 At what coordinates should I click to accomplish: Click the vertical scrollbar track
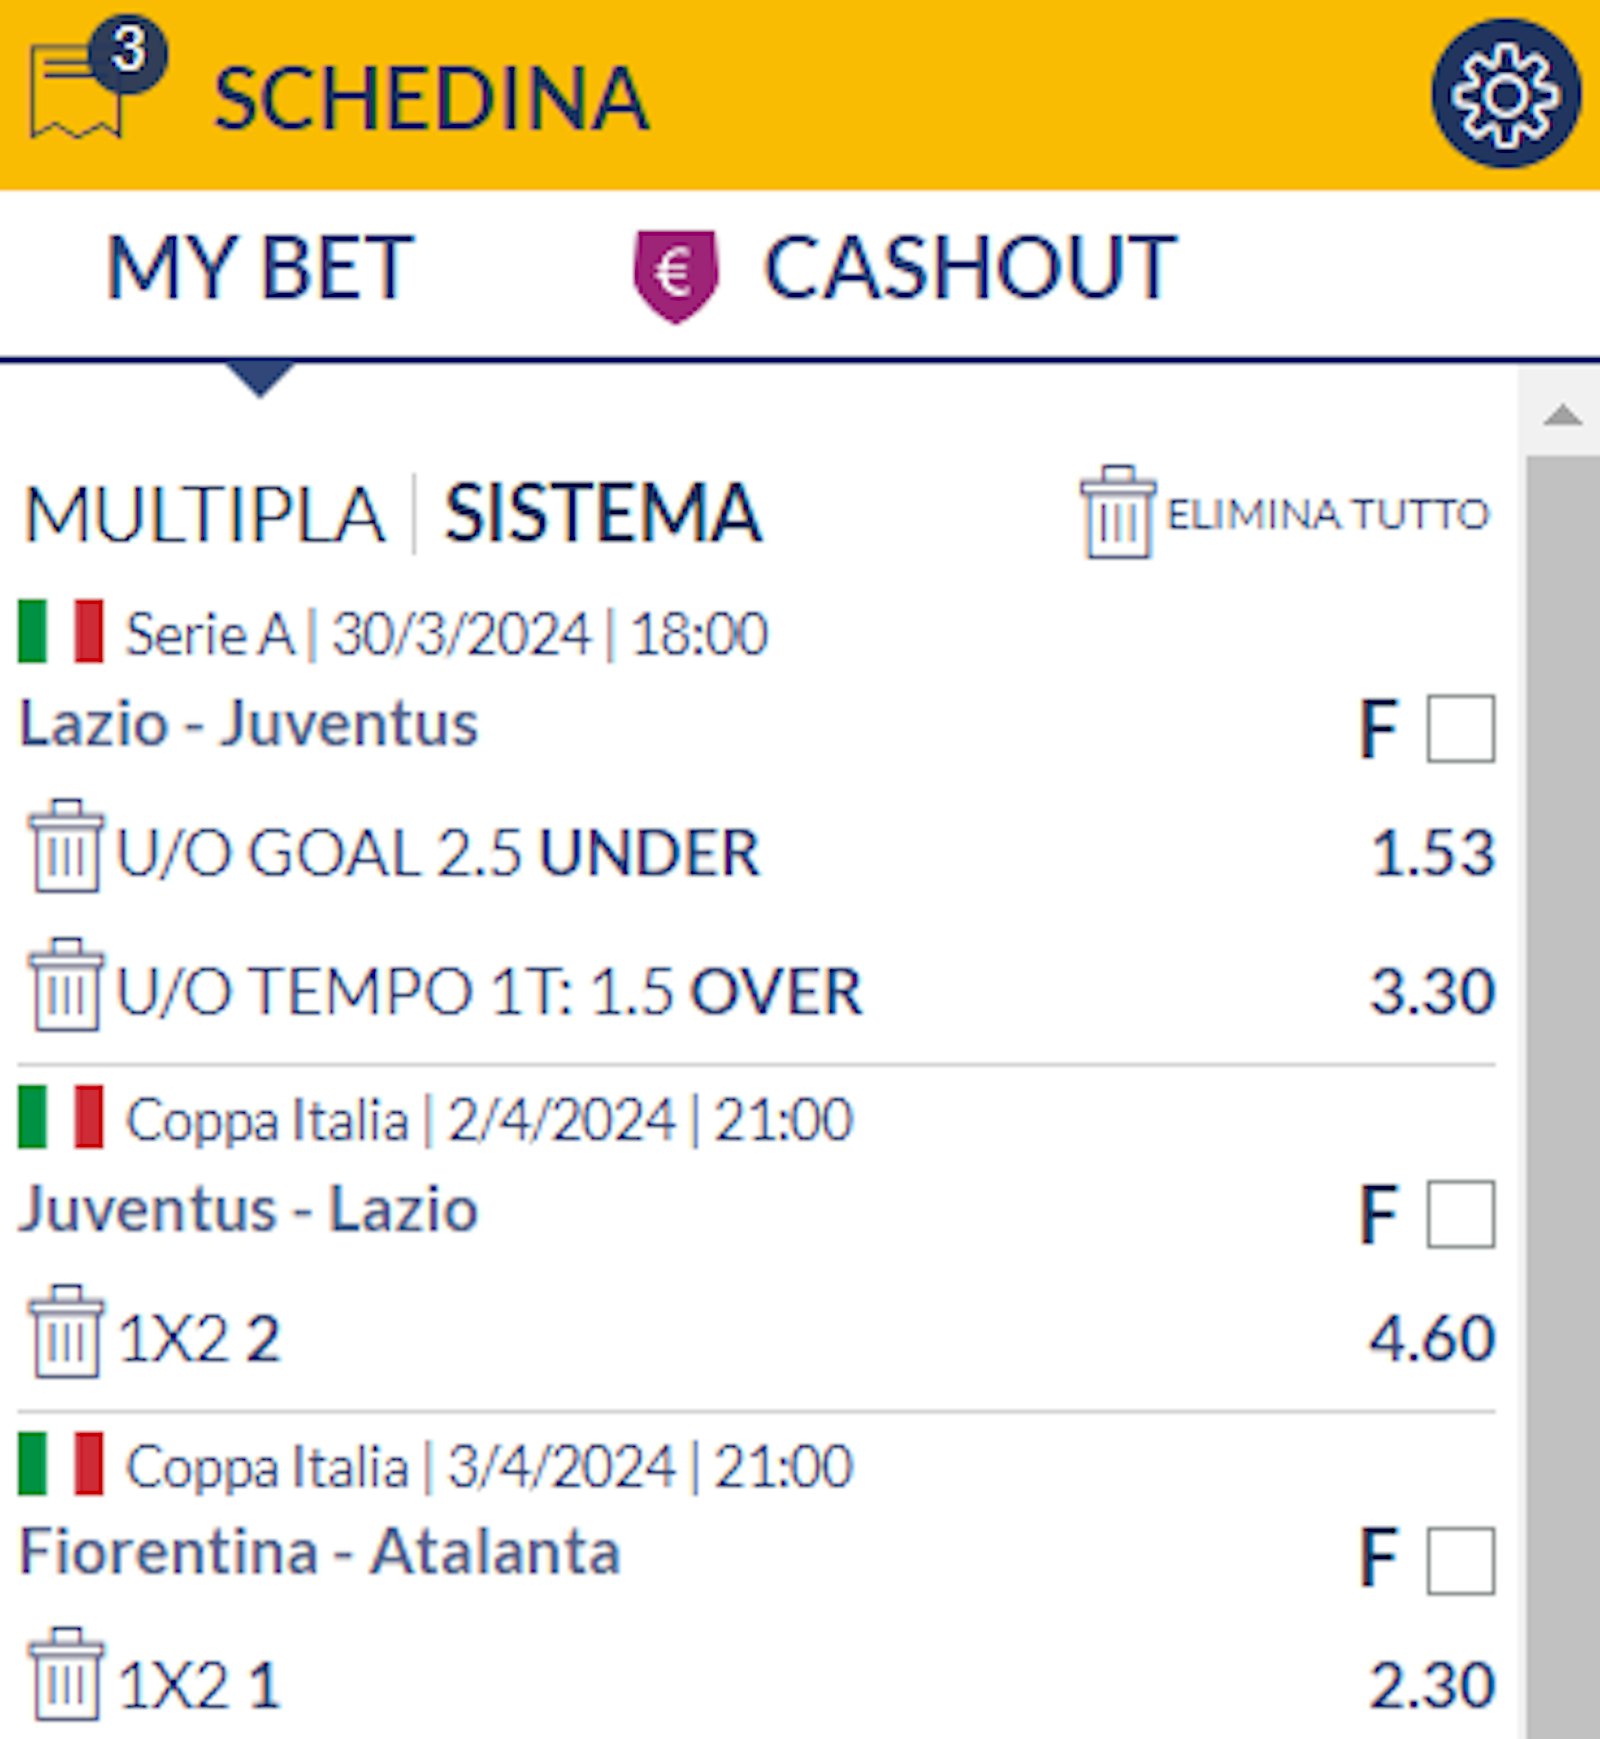coord(1562,1000)
